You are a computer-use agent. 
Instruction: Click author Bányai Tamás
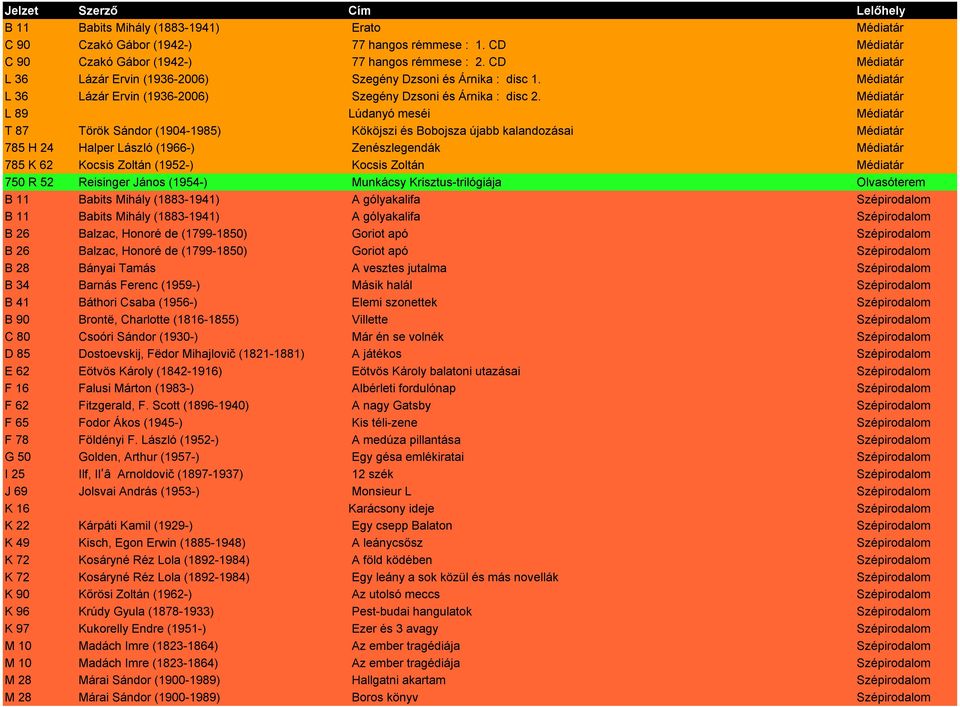(117, 267)
